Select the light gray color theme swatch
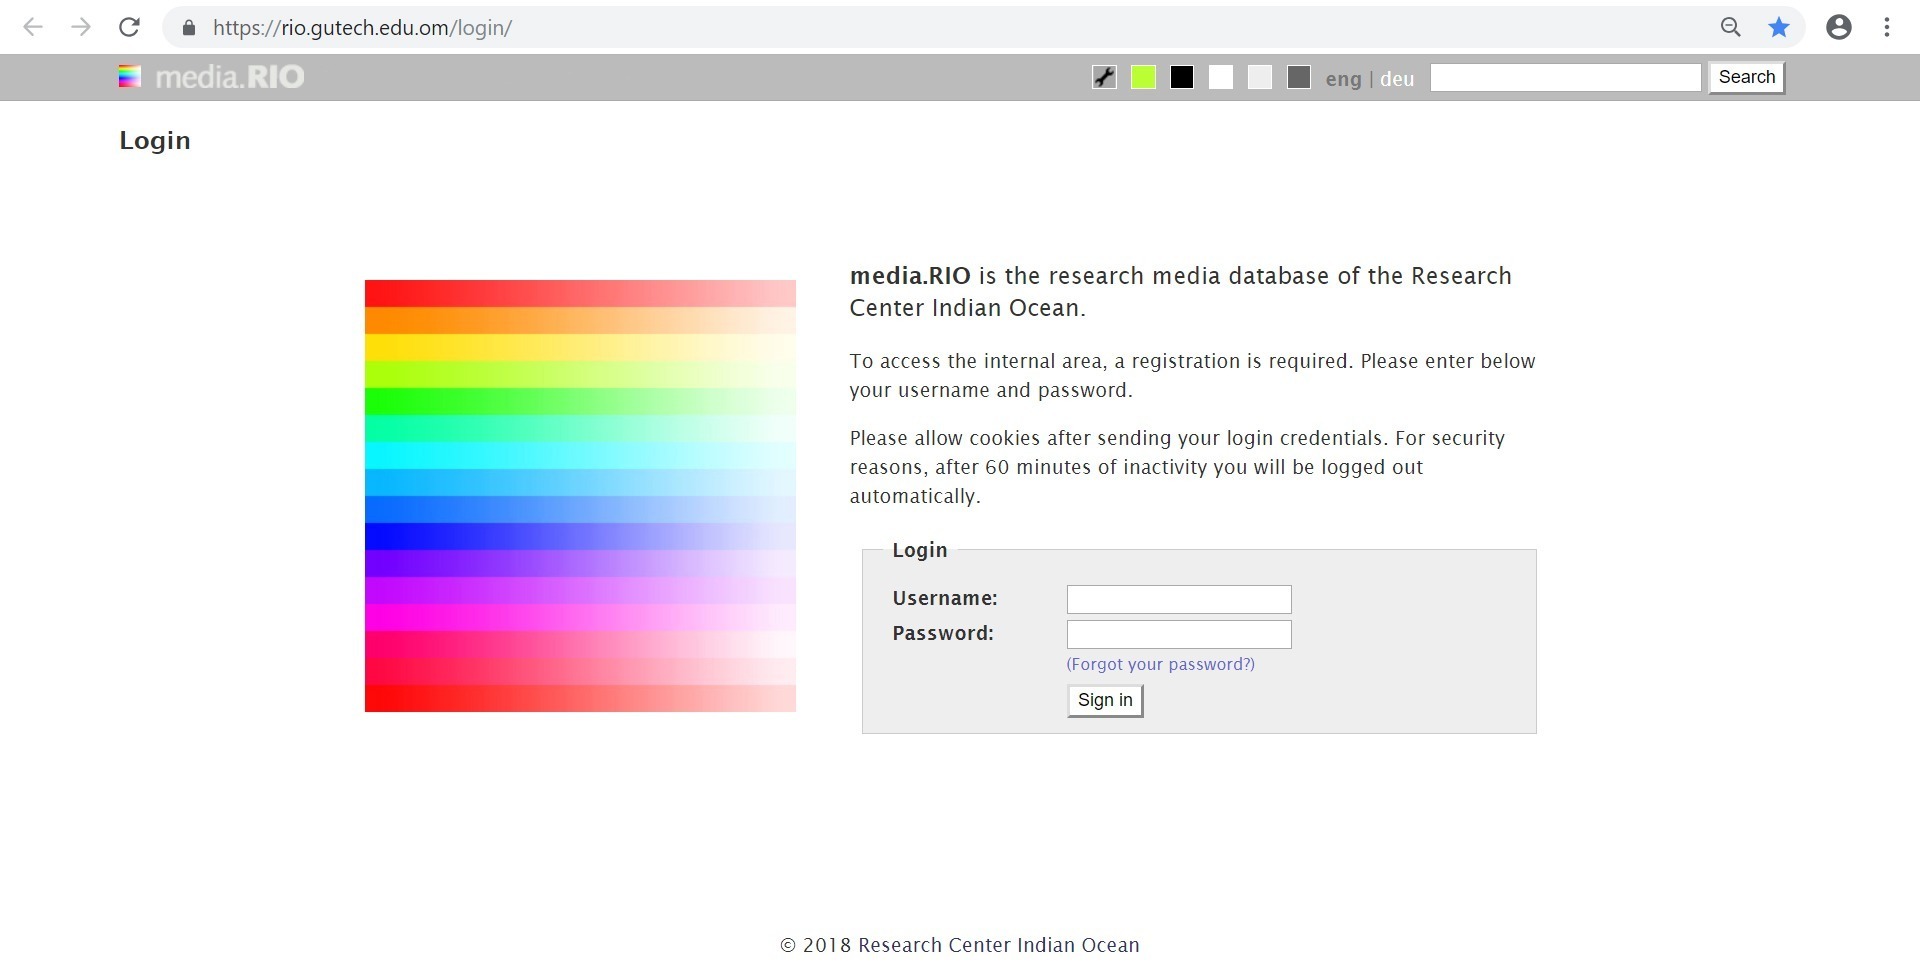Screen dimensions: 1920x968 (1260, 77)
